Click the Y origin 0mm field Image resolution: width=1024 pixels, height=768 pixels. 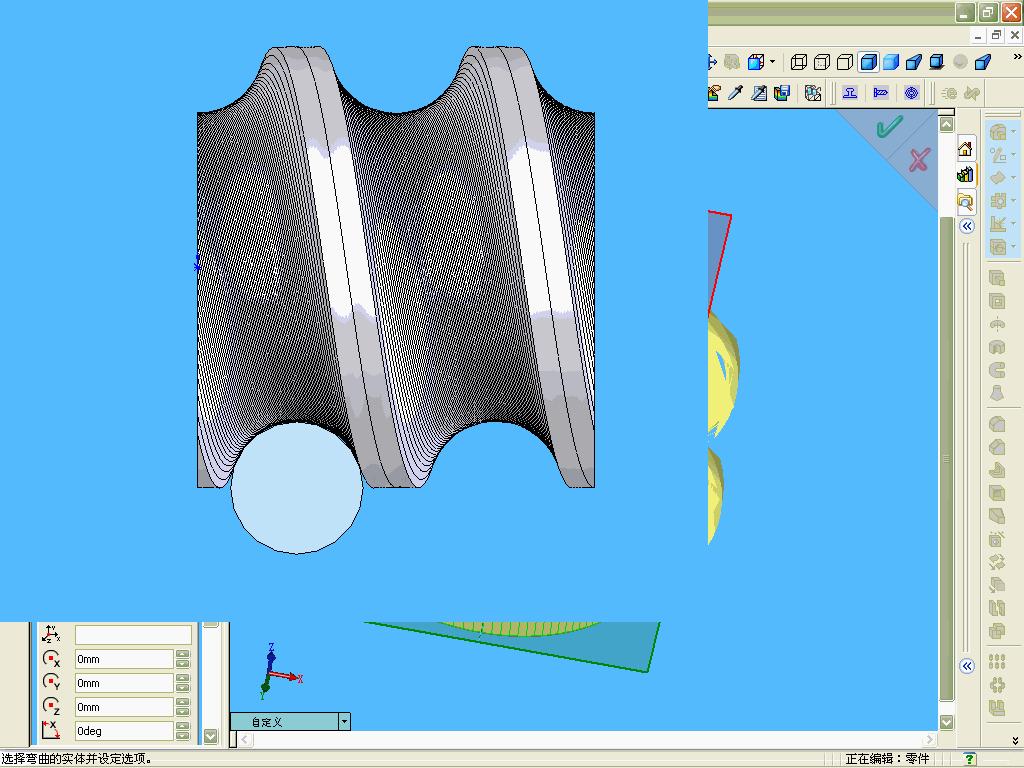(x=124, y=683)
